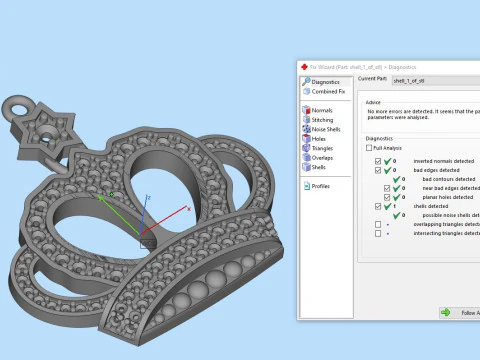Click the Triangles icon
The width and height of the screenshot is (480, 360).
tap(306, 148)
